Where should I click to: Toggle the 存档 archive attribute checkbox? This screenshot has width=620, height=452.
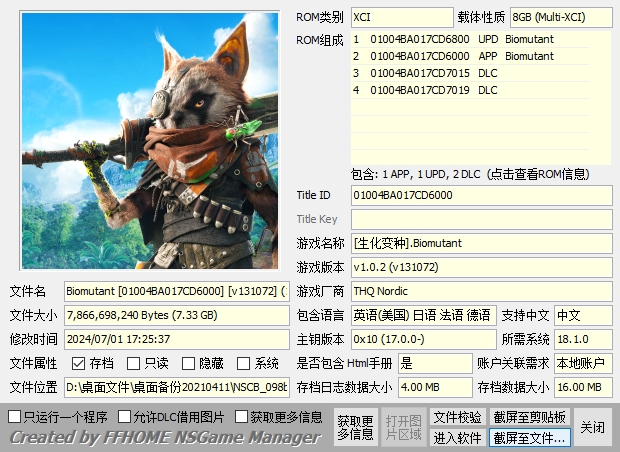[78, 364]
